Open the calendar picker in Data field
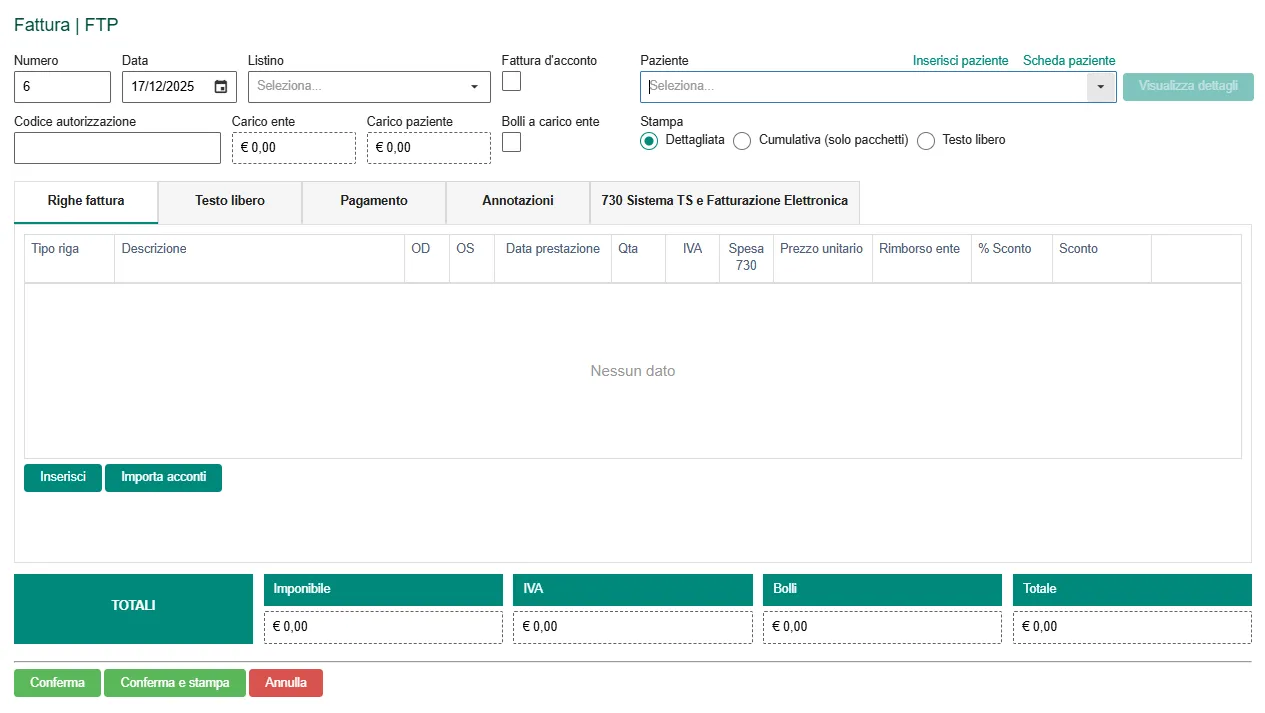Image resolution: width=1265 pixels, height=713 pixels. (x=221, y=87)
